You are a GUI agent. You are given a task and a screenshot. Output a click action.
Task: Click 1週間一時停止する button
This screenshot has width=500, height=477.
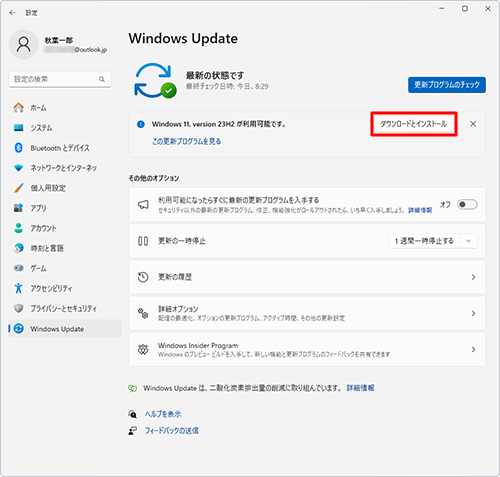point(424,241)
